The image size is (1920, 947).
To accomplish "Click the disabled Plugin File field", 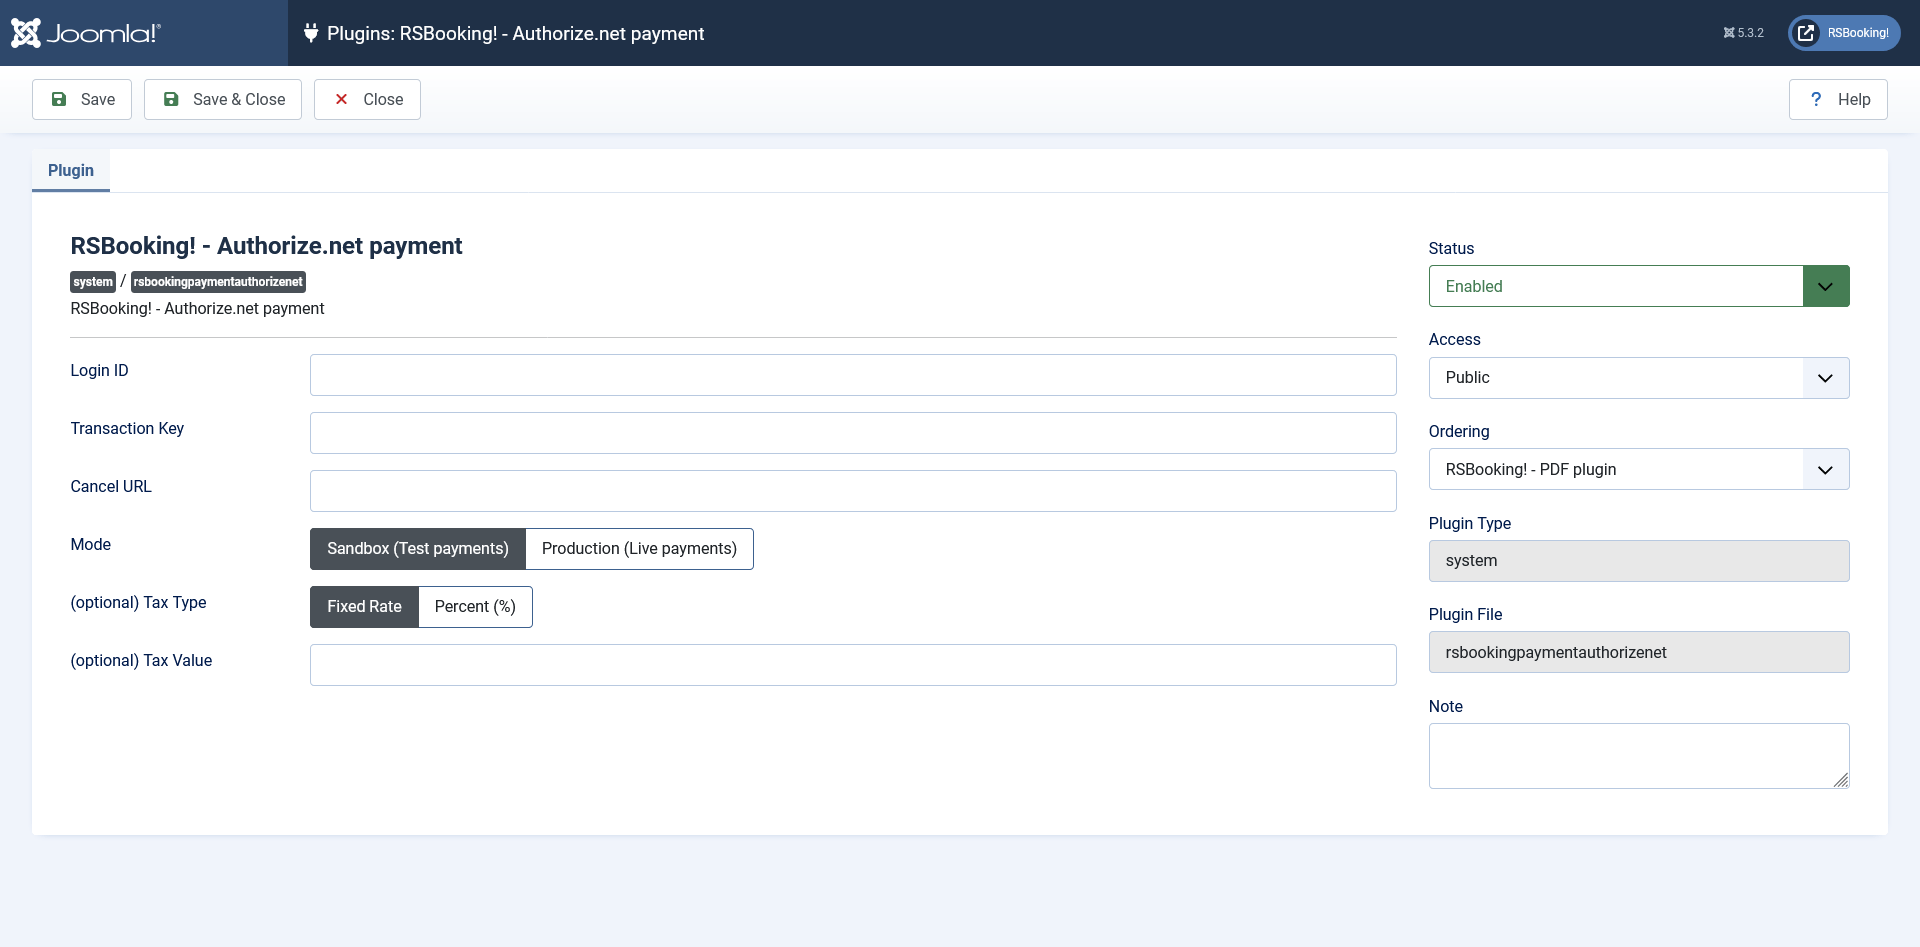I will click(1639, 652).
